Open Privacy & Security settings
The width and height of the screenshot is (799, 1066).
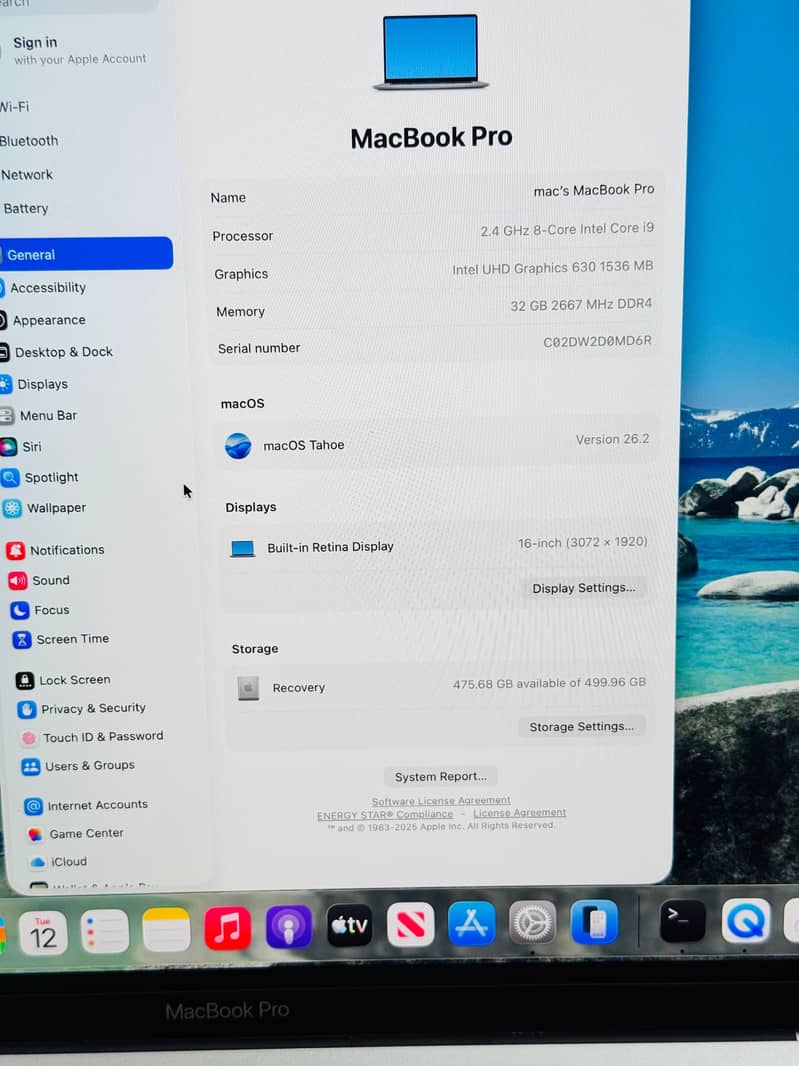click(x=82, y=708)
